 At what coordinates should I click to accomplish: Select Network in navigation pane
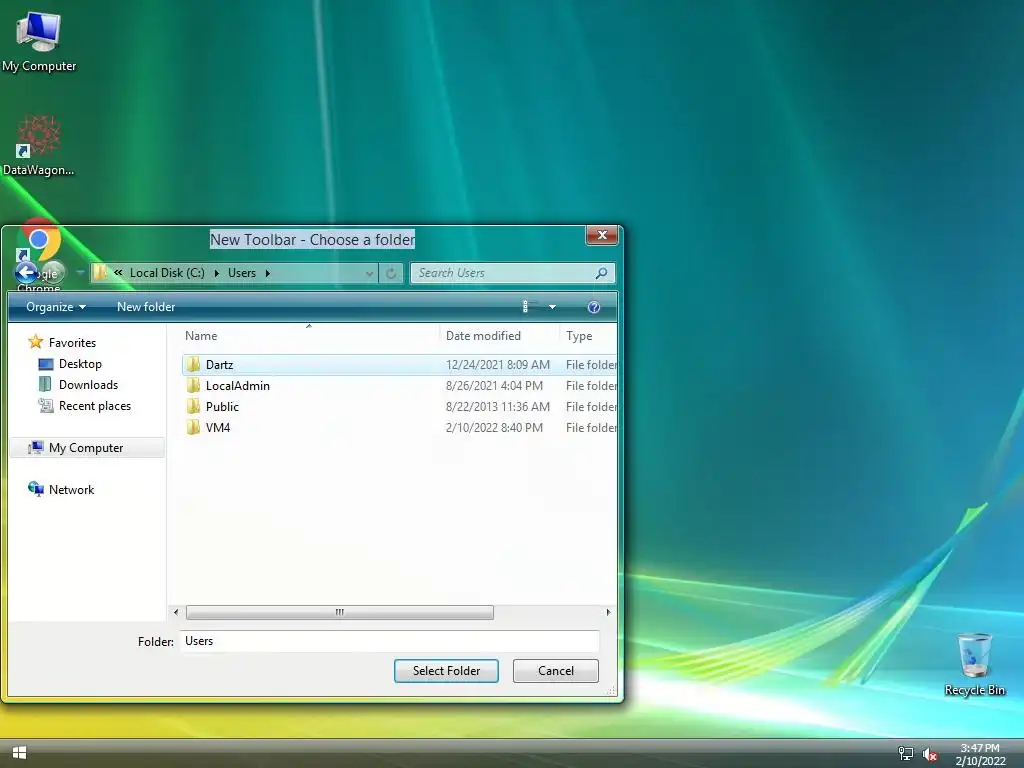point(71,489)
